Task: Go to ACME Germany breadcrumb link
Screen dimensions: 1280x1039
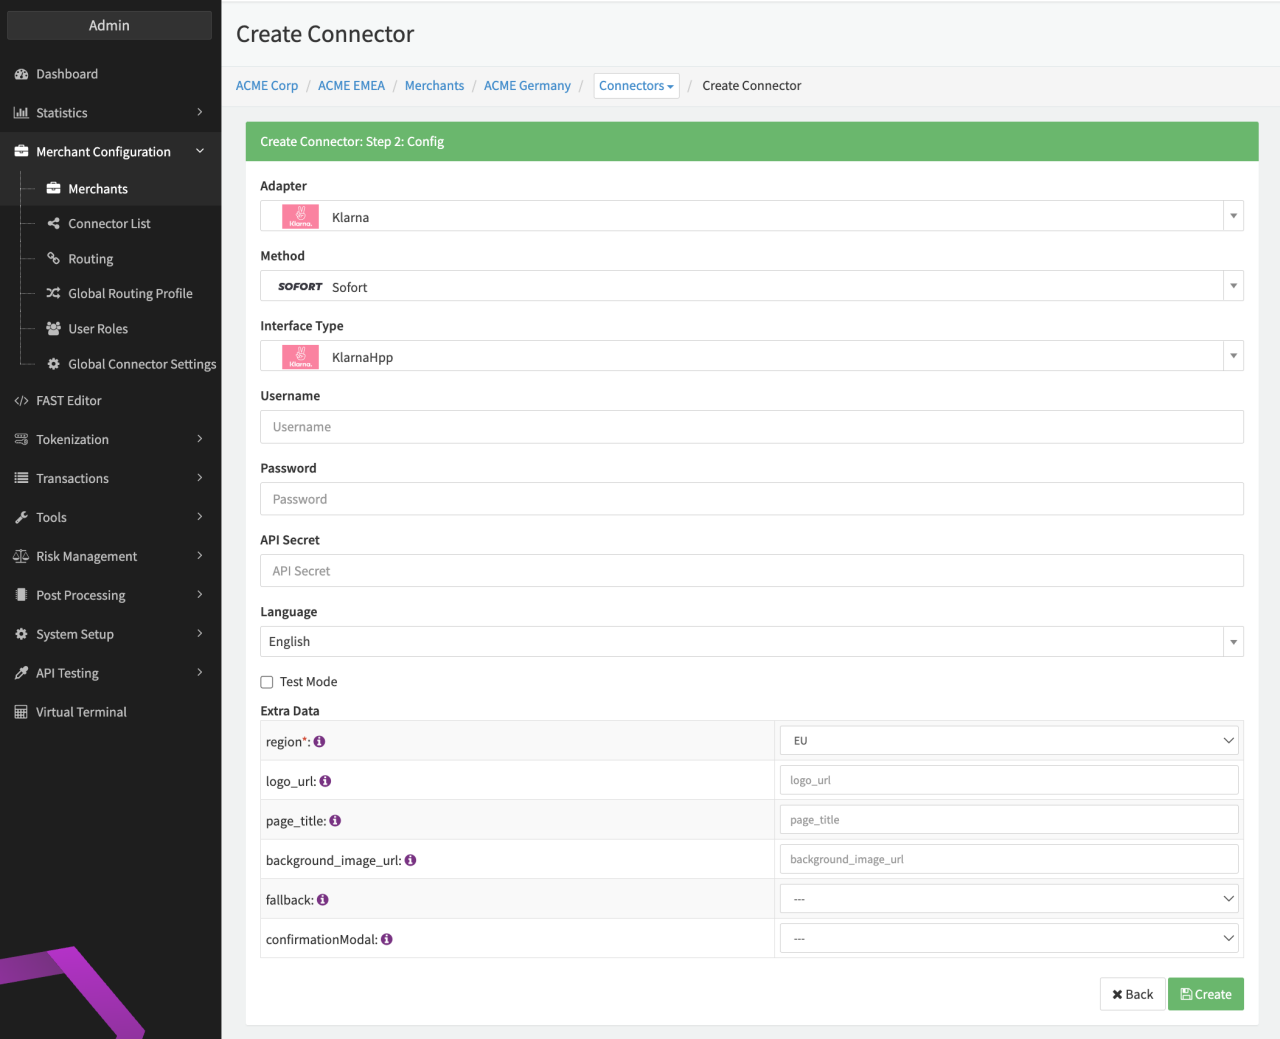Action: (x=527, y=86)
